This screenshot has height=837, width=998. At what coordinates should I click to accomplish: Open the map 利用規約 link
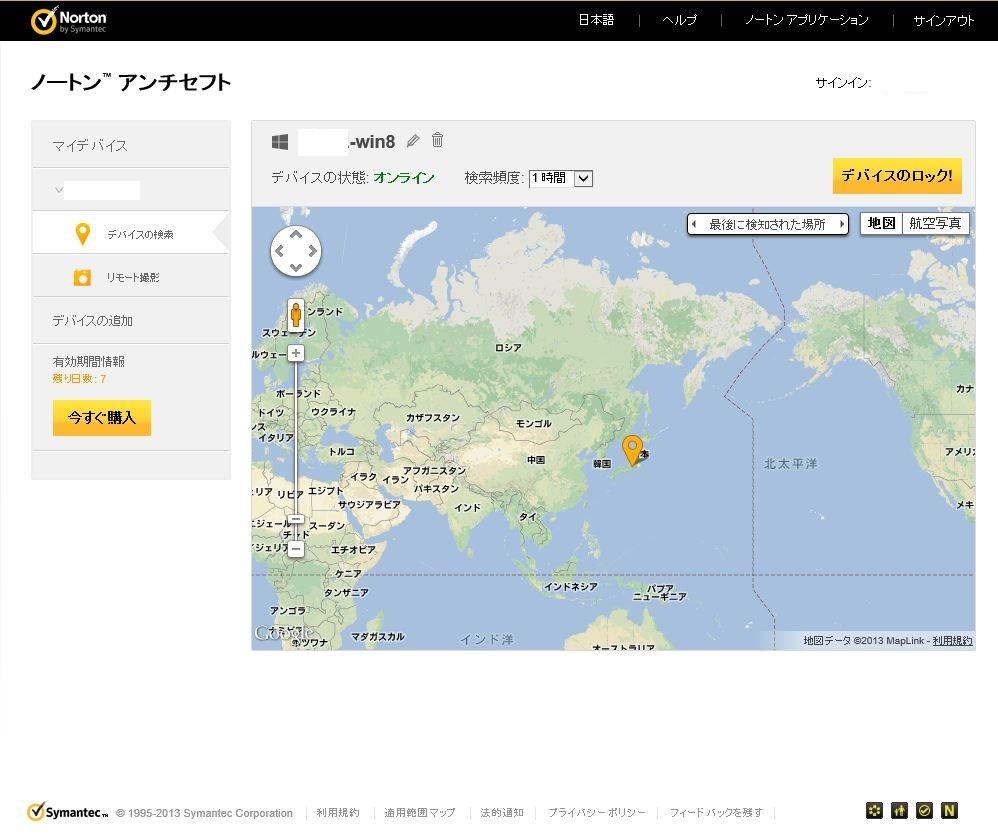(x=952, y=640)
